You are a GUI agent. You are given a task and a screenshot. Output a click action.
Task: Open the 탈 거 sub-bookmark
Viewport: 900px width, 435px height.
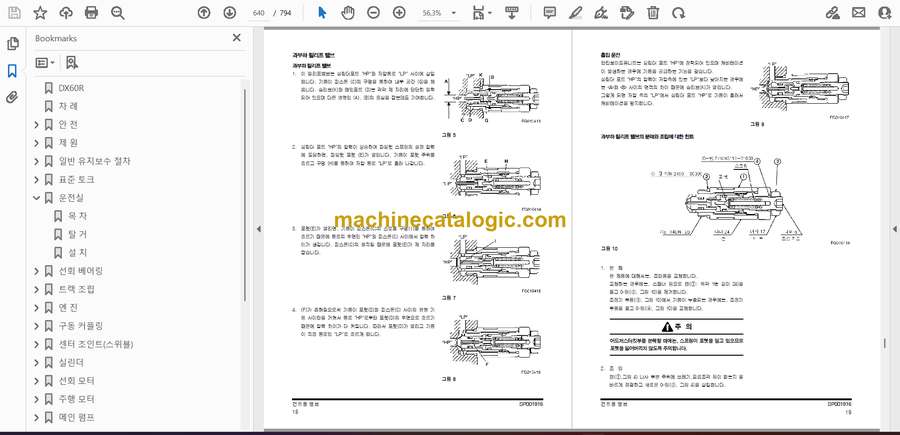(77, 234)
